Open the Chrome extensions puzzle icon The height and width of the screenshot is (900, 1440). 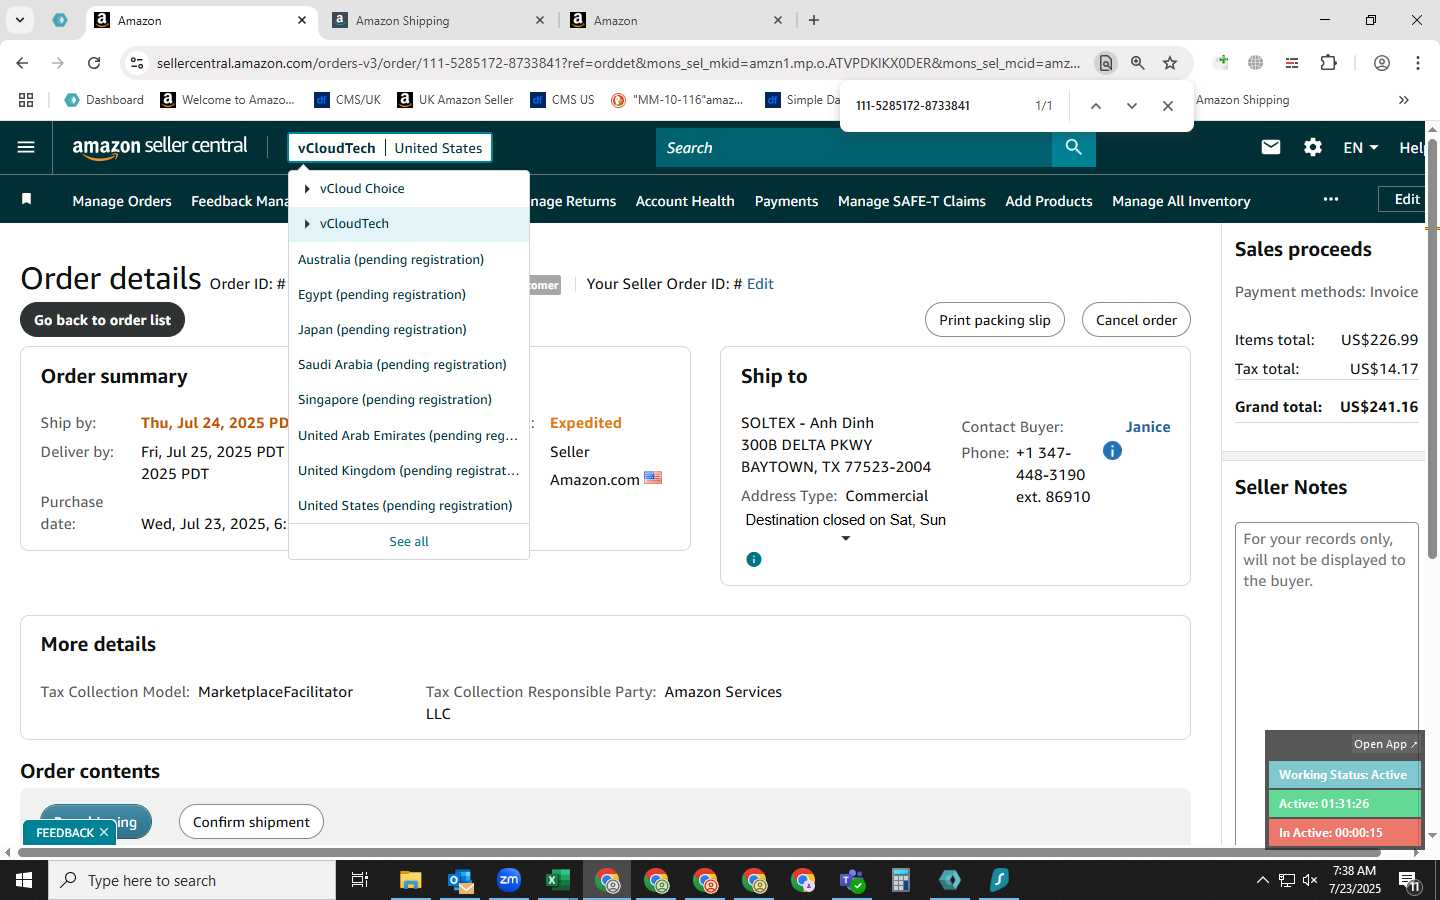(1328, 63)
